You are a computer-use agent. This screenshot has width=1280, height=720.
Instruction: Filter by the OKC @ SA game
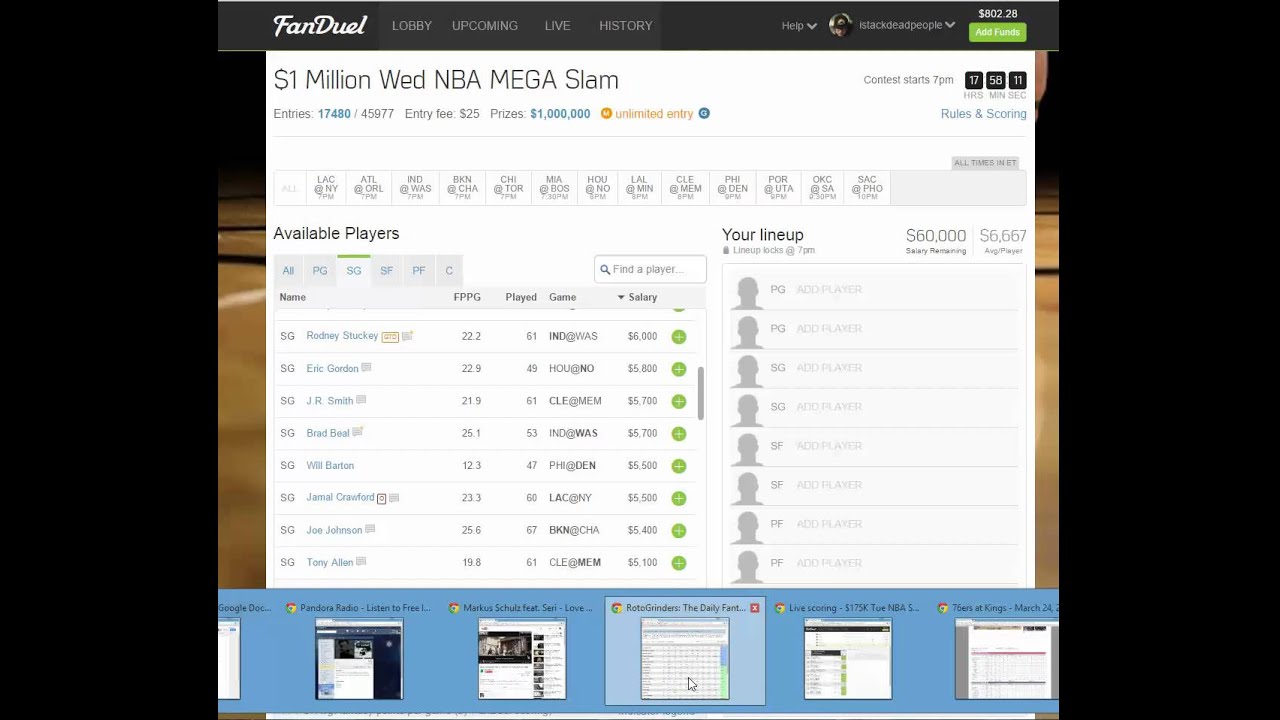click(x=822, y=188)
